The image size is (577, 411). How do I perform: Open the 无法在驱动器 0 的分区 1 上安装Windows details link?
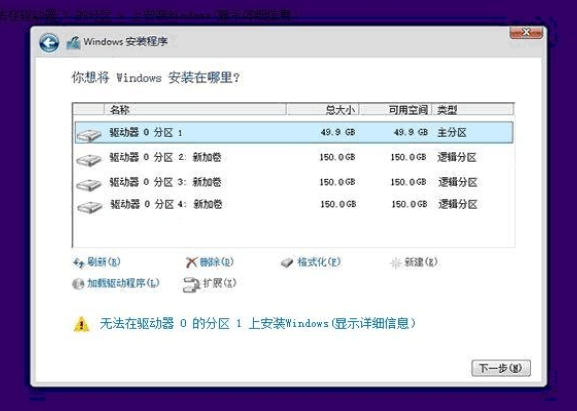coord(257,323)
